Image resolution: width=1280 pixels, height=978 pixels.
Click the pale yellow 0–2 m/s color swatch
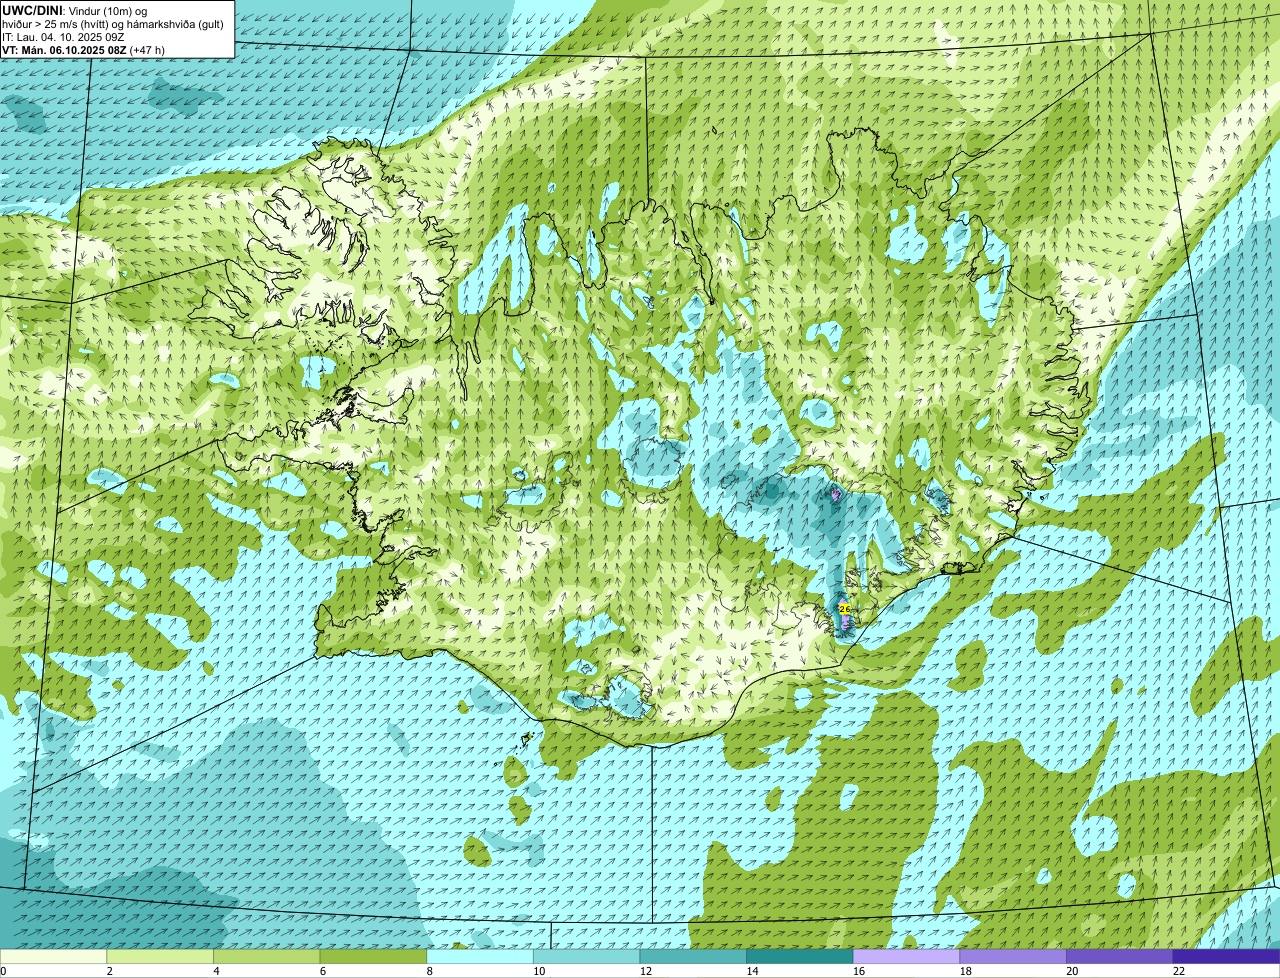point(53,956)
